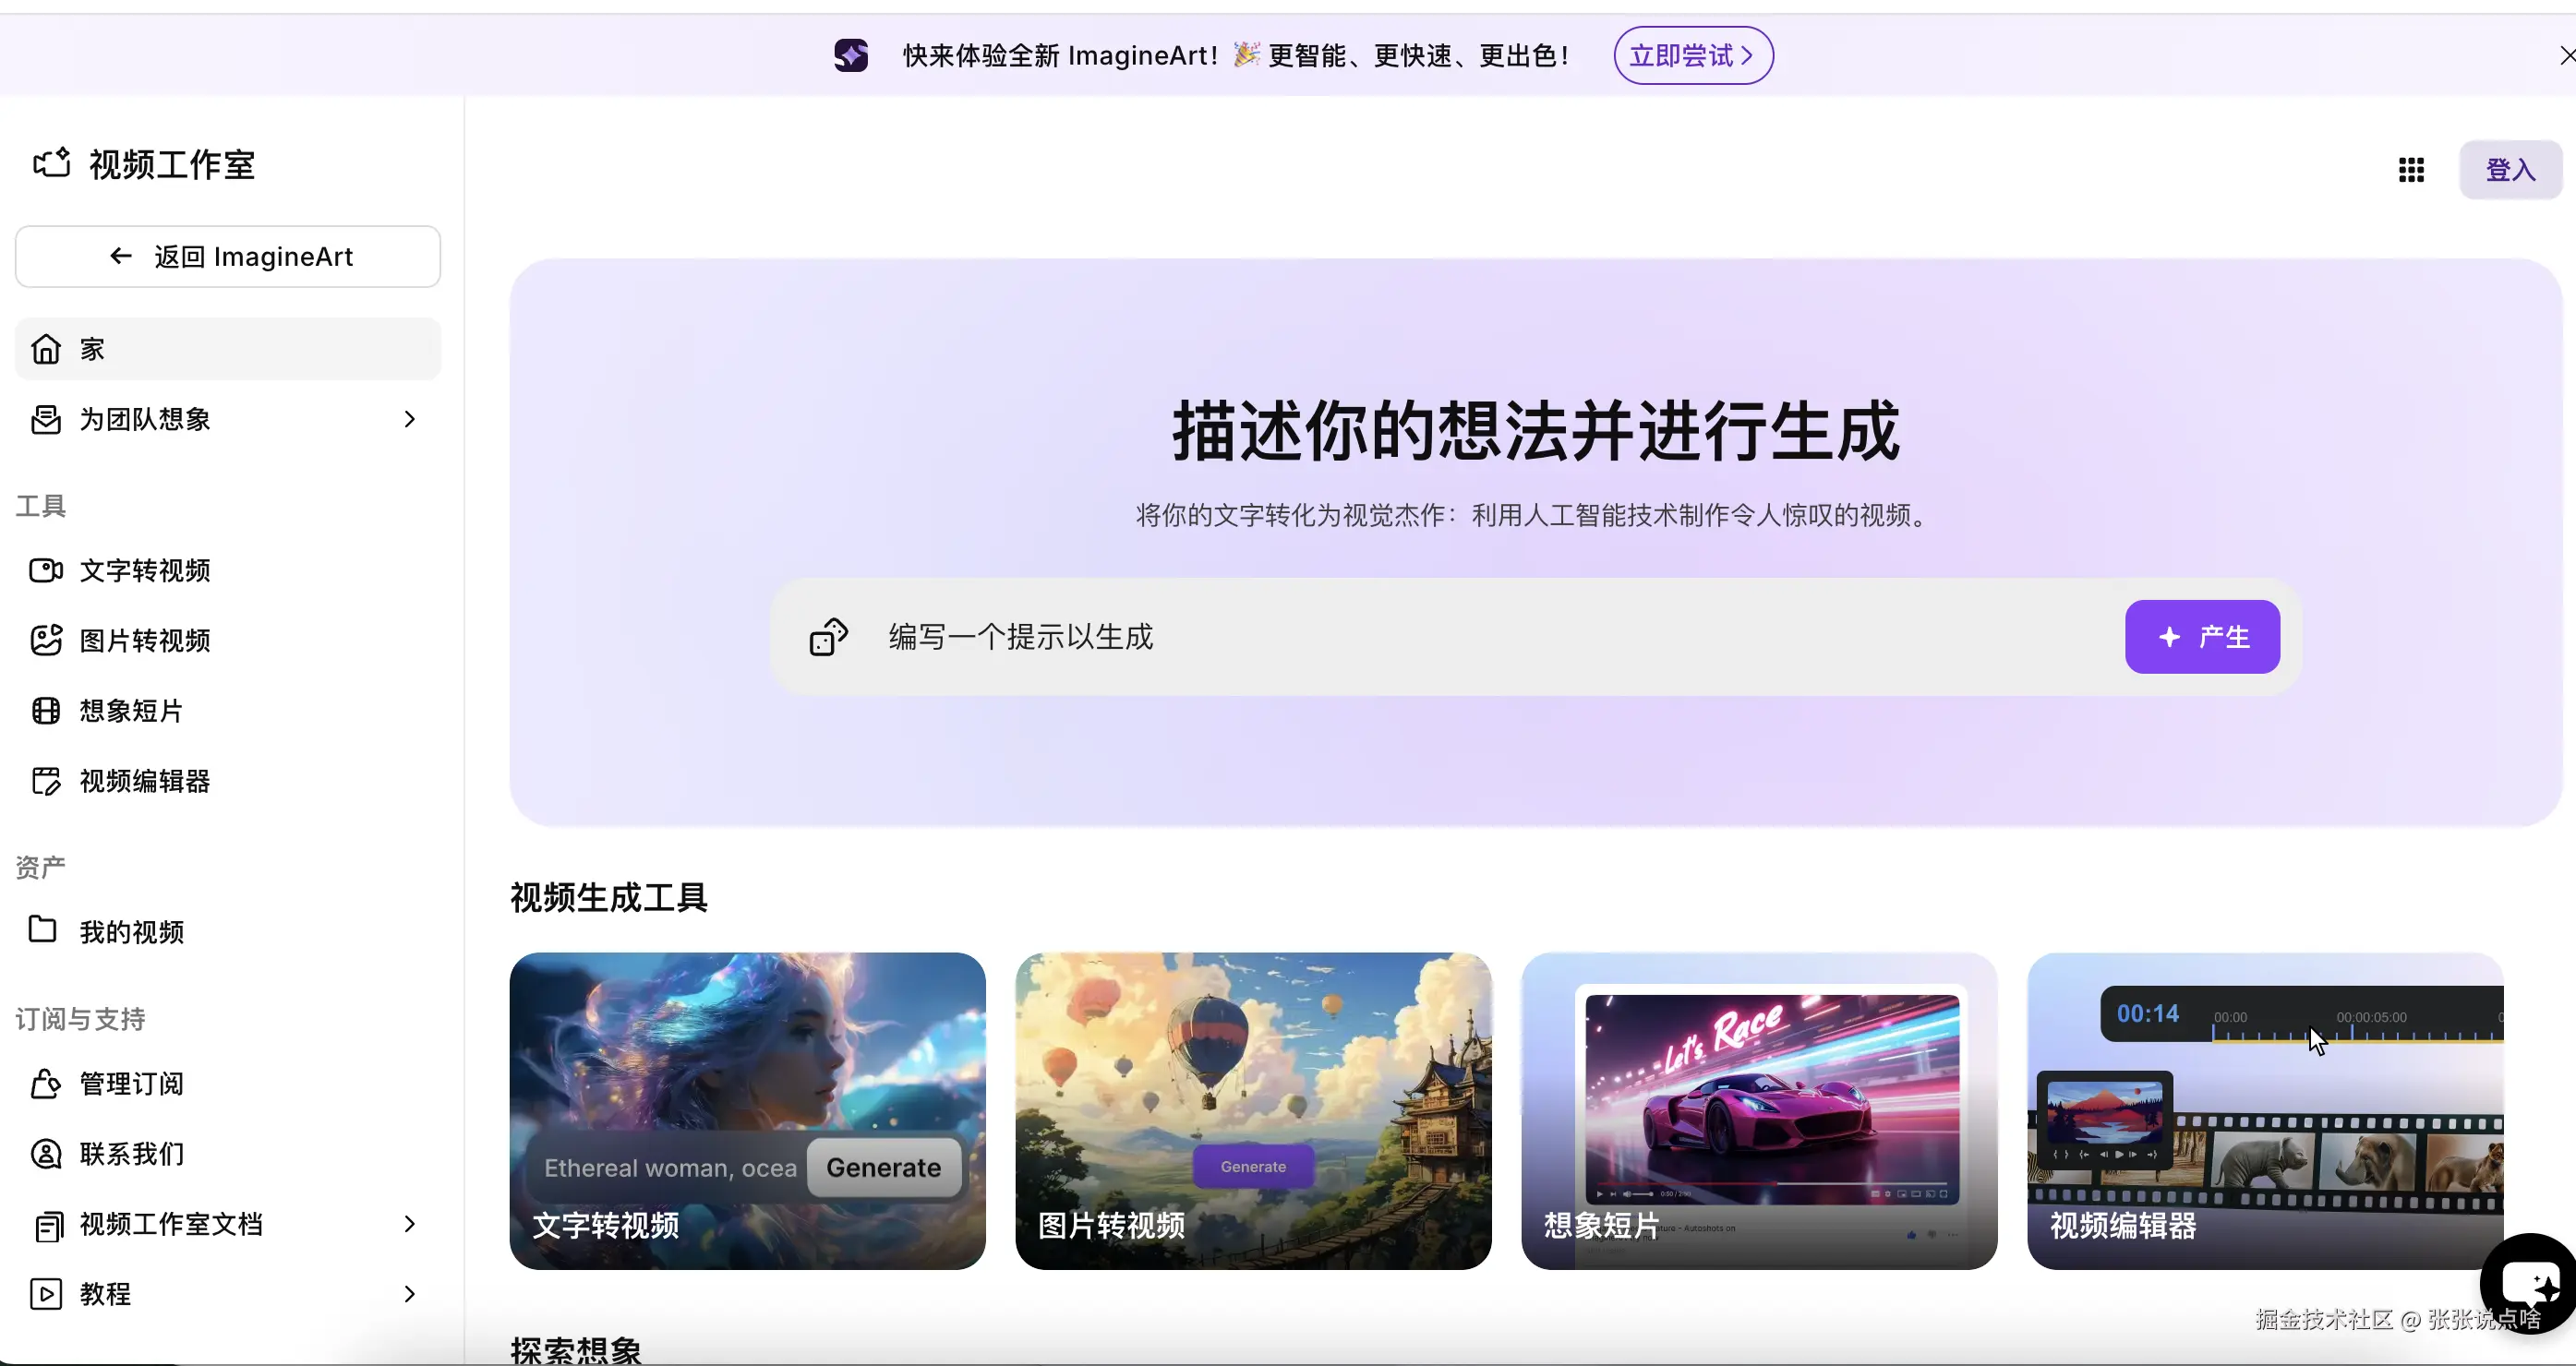The width and height of the screenshot is (2576, 1366).
Task: Open 图片转视频 in the sidebar
Action: [x=145, y=640]
